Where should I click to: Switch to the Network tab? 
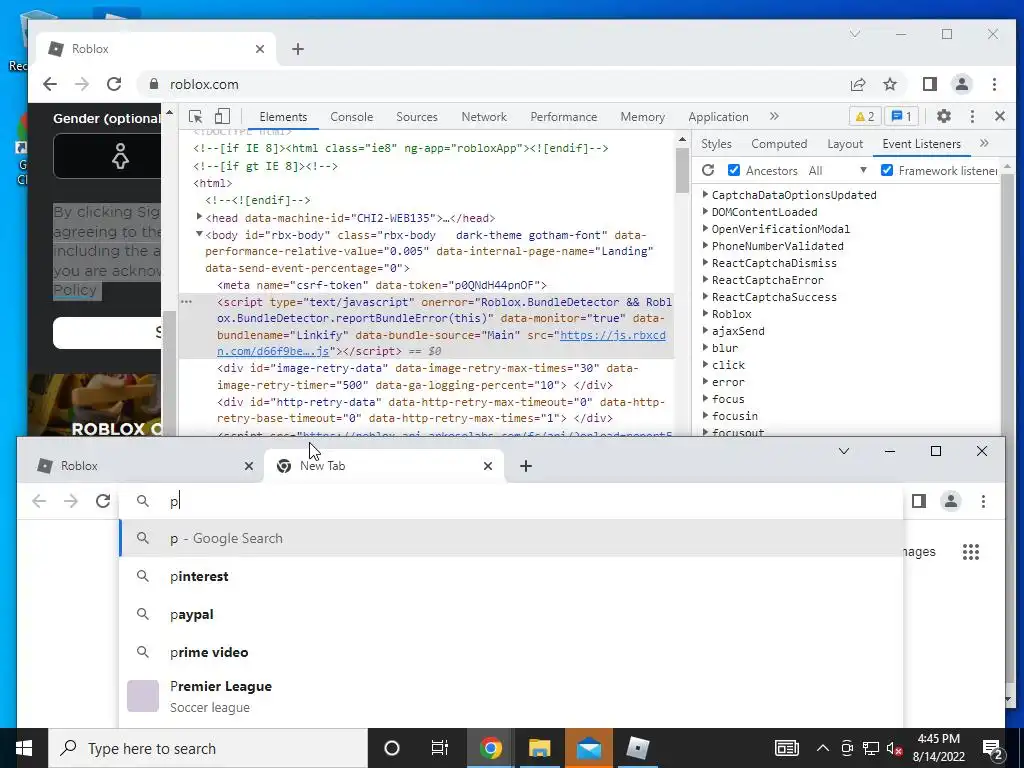click(x=484, y=117)
